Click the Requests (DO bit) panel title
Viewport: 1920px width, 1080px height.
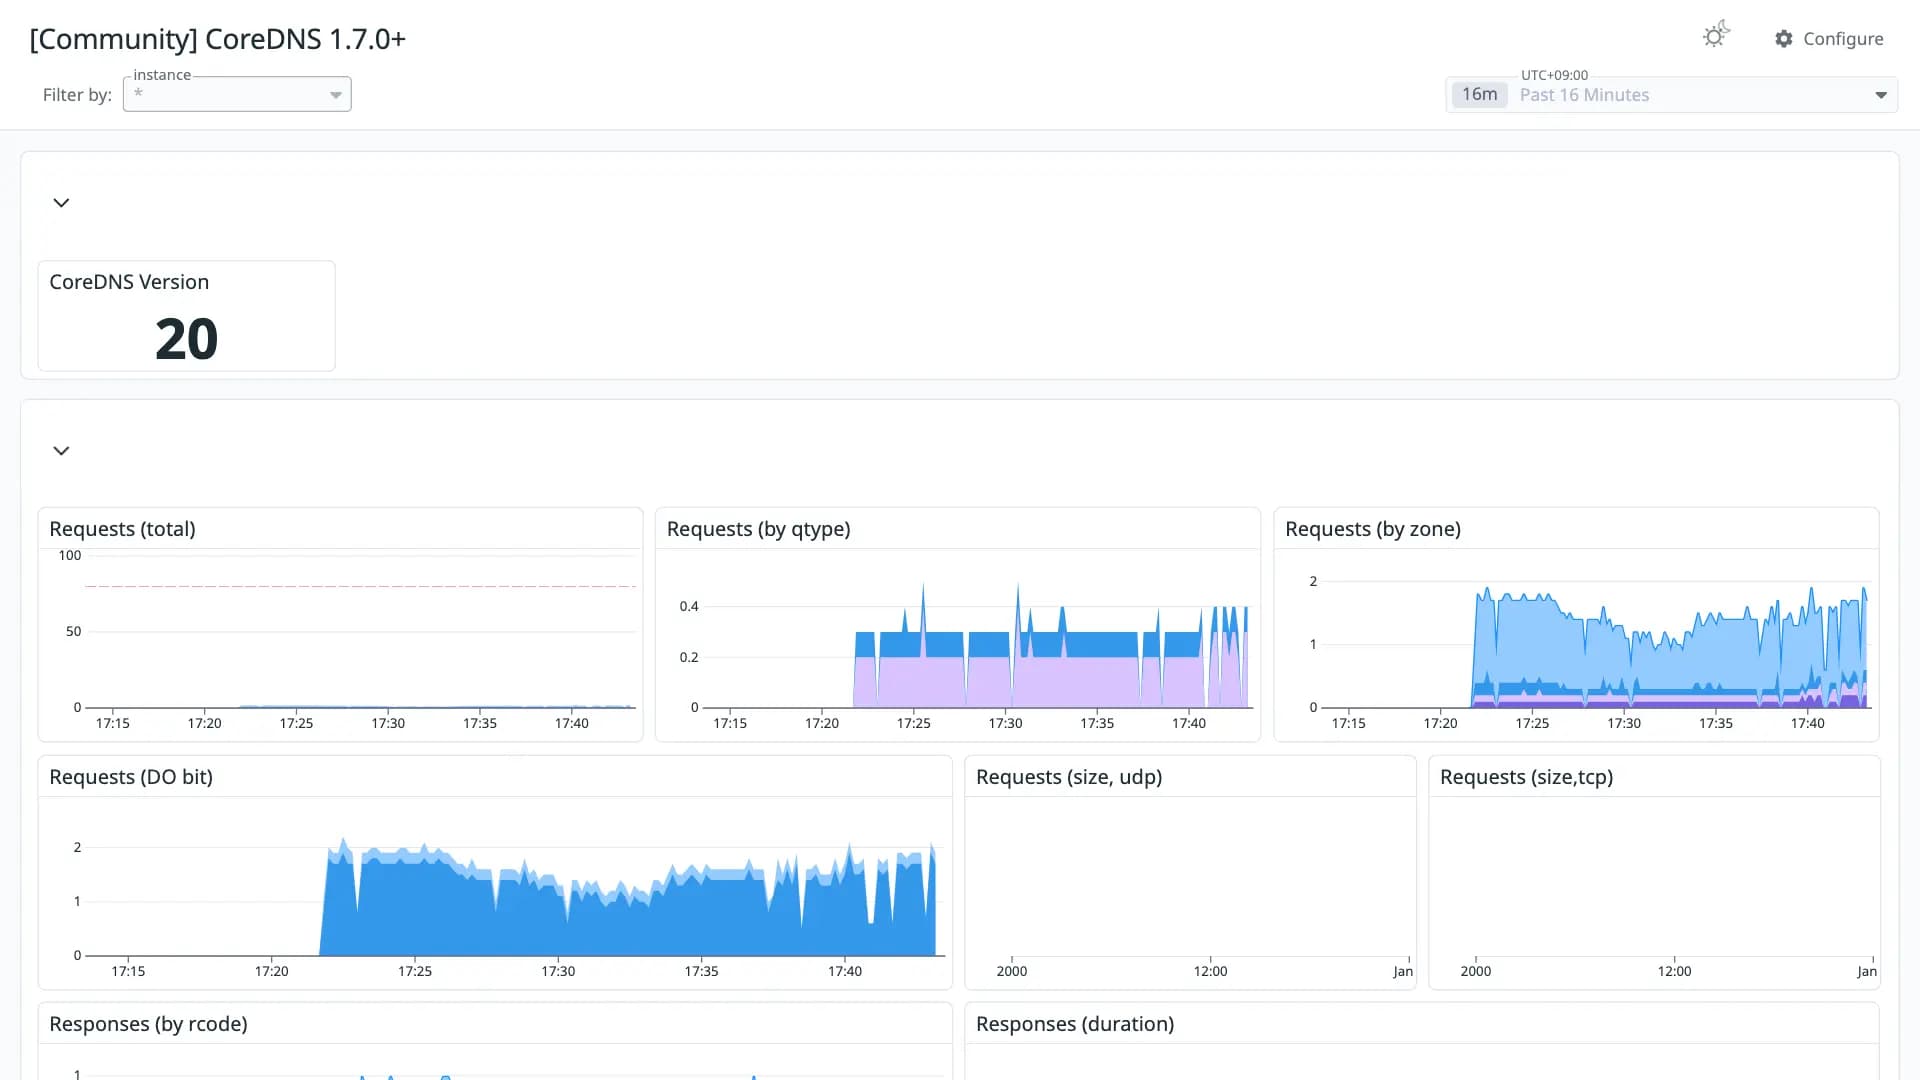pyautogui.click(x=131, y=777)
